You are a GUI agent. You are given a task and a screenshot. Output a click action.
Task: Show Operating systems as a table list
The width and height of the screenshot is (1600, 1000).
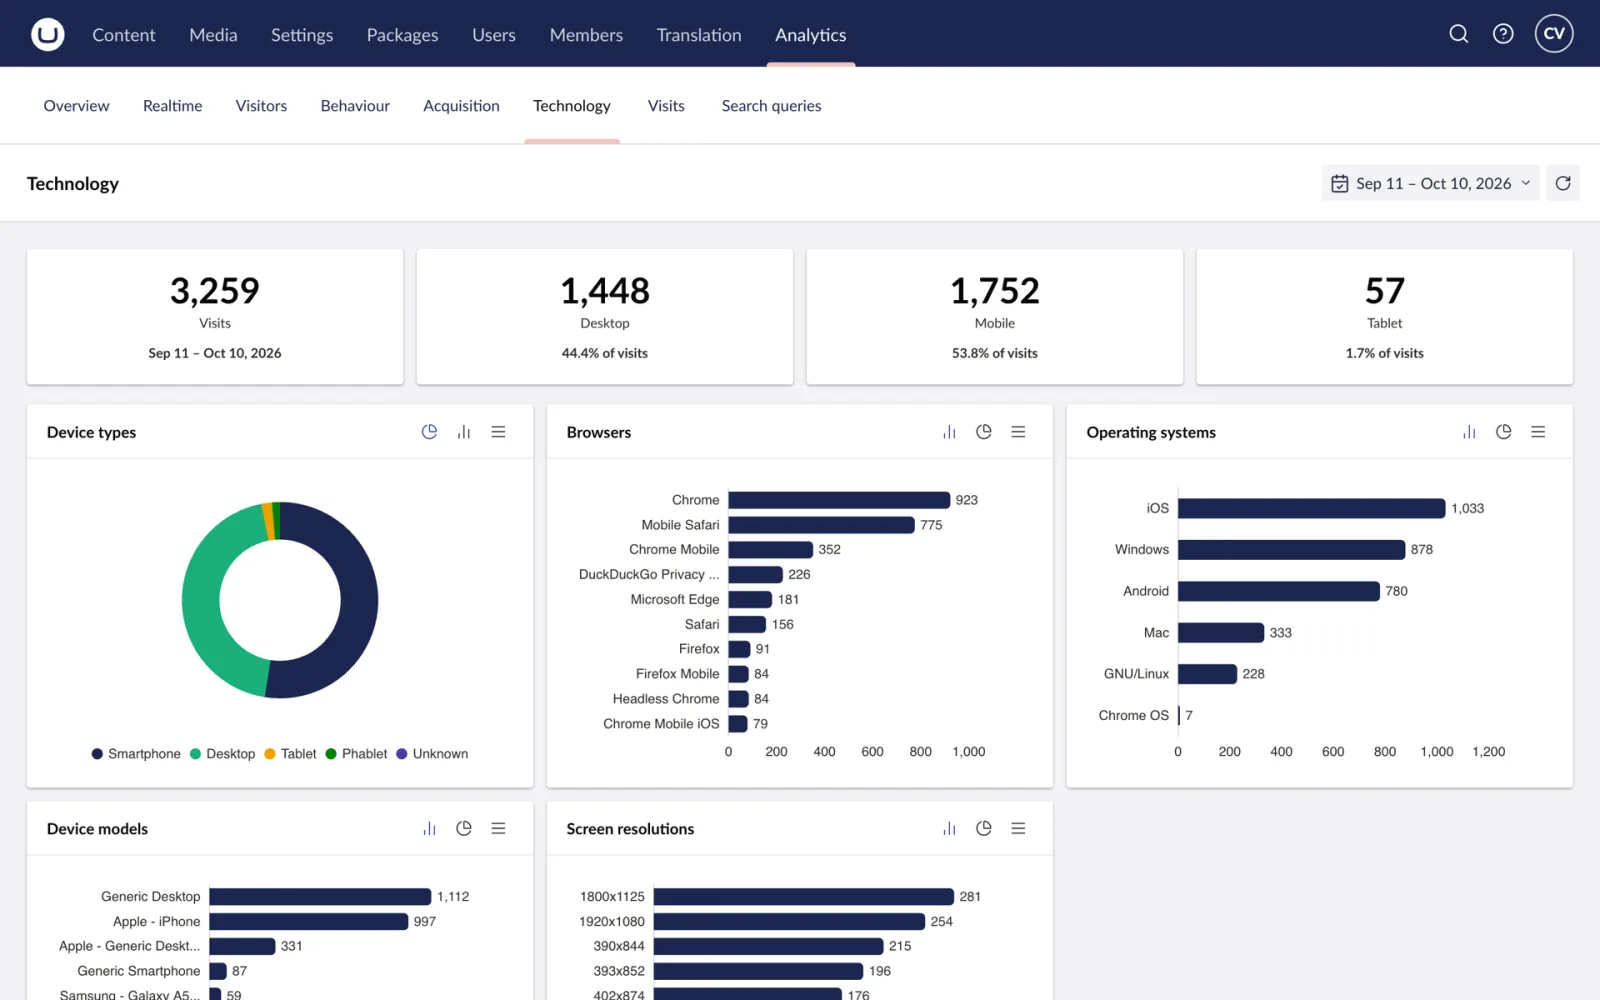(x=1538, y=432)
